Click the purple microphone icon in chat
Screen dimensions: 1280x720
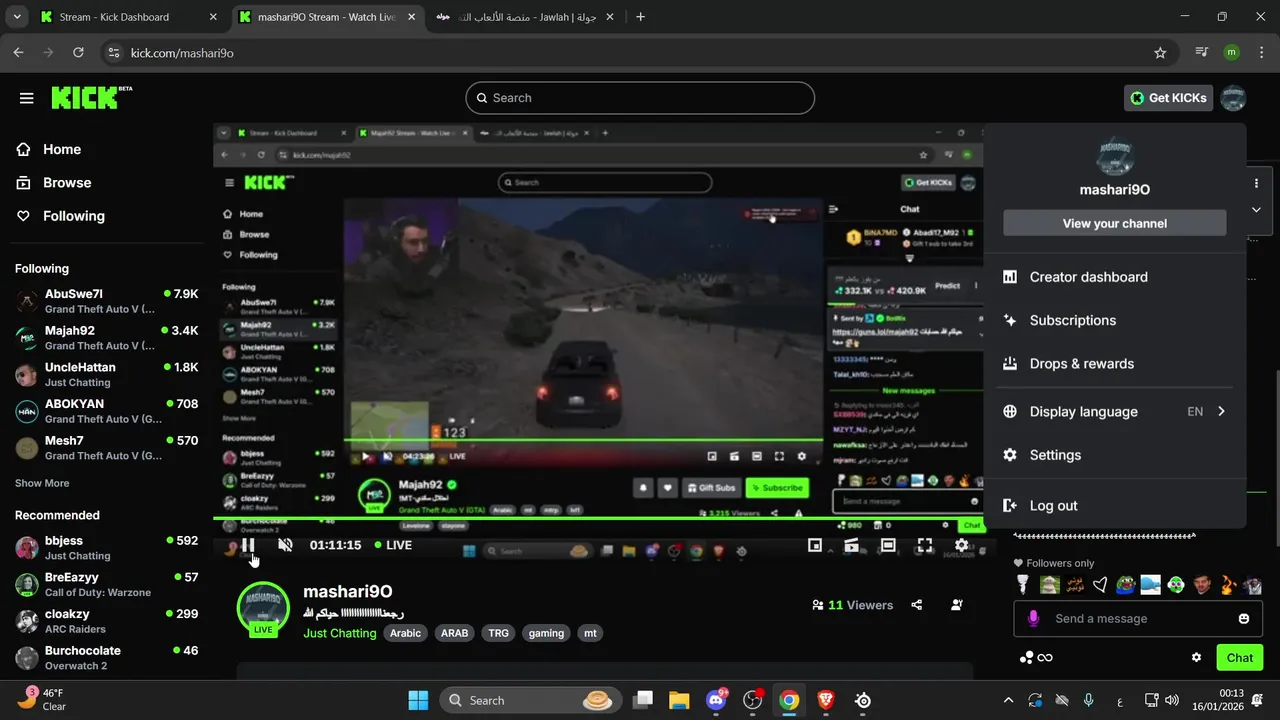click(x=1033, y=618)
